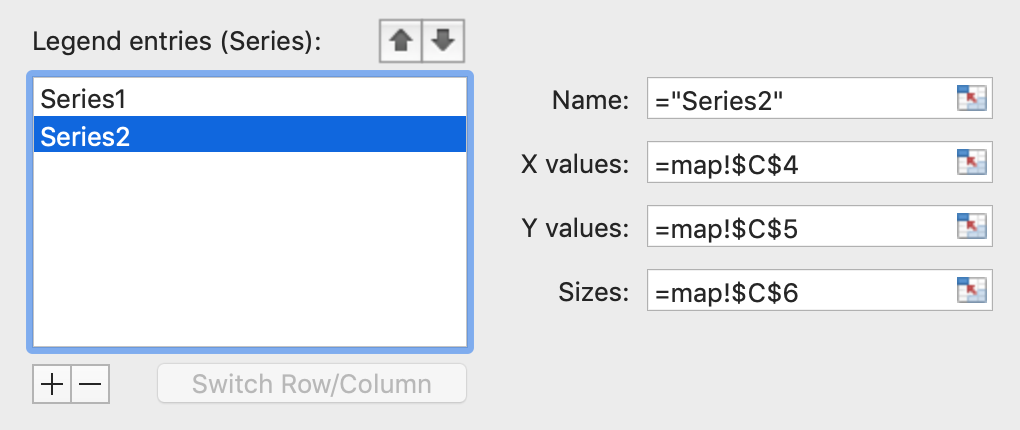Focus Sizes field with =map!$C$6
This screenshot has height=430, width=1020.
coord(800,290)
